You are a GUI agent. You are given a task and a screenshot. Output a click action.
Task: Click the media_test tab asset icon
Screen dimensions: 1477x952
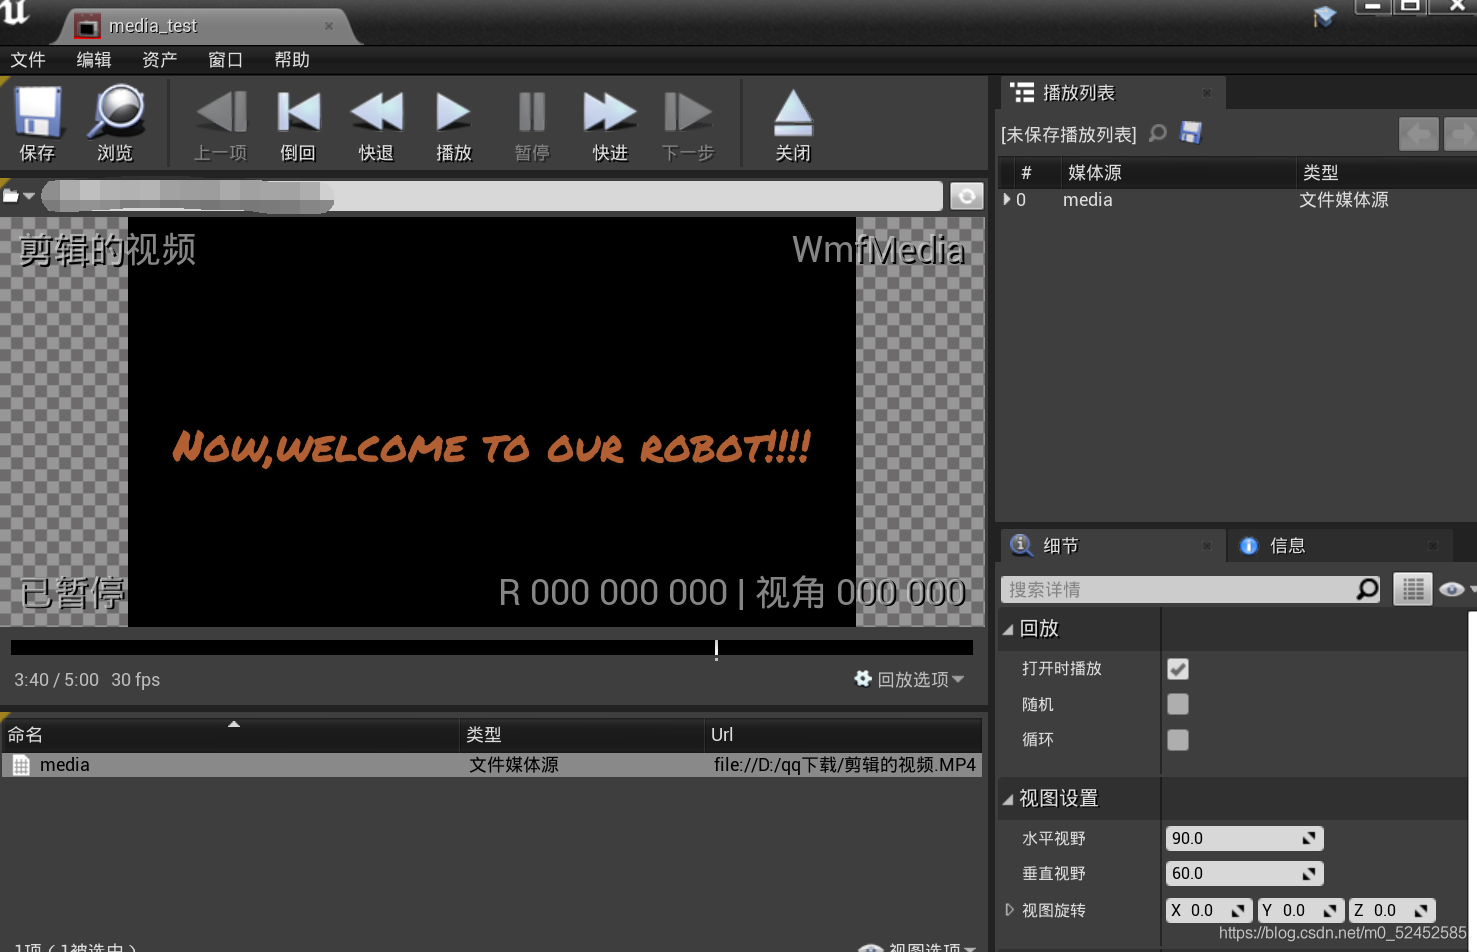(x=88, y=27)
